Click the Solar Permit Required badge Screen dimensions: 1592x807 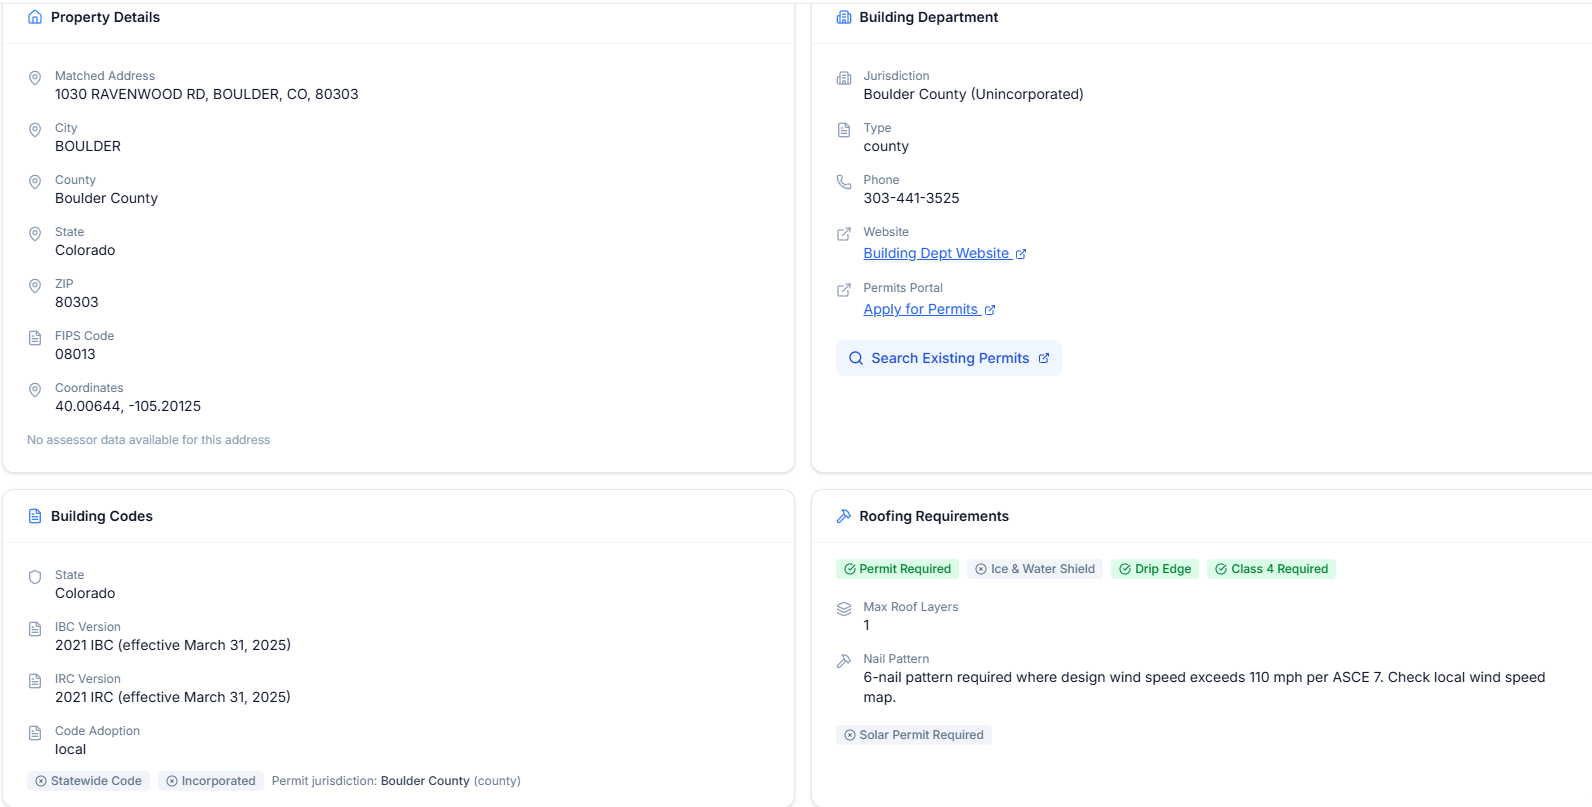click(x=914, y=735)
